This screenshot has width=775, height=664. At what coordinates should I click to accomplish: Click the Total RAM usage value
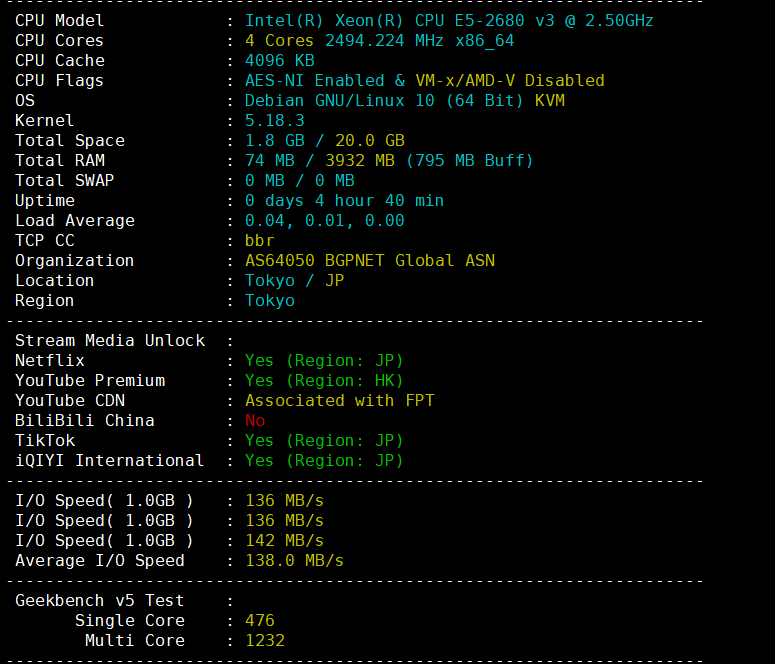click(x=389, y=160)
